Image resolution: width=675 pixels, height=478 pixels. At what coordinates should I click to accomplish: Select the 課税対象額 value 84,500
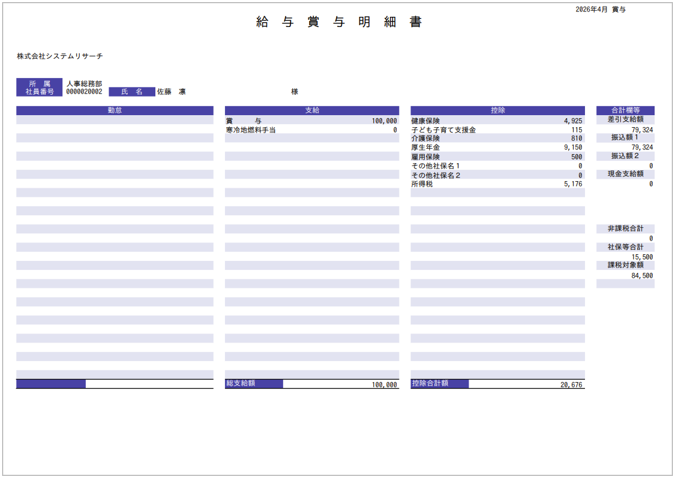641,275
